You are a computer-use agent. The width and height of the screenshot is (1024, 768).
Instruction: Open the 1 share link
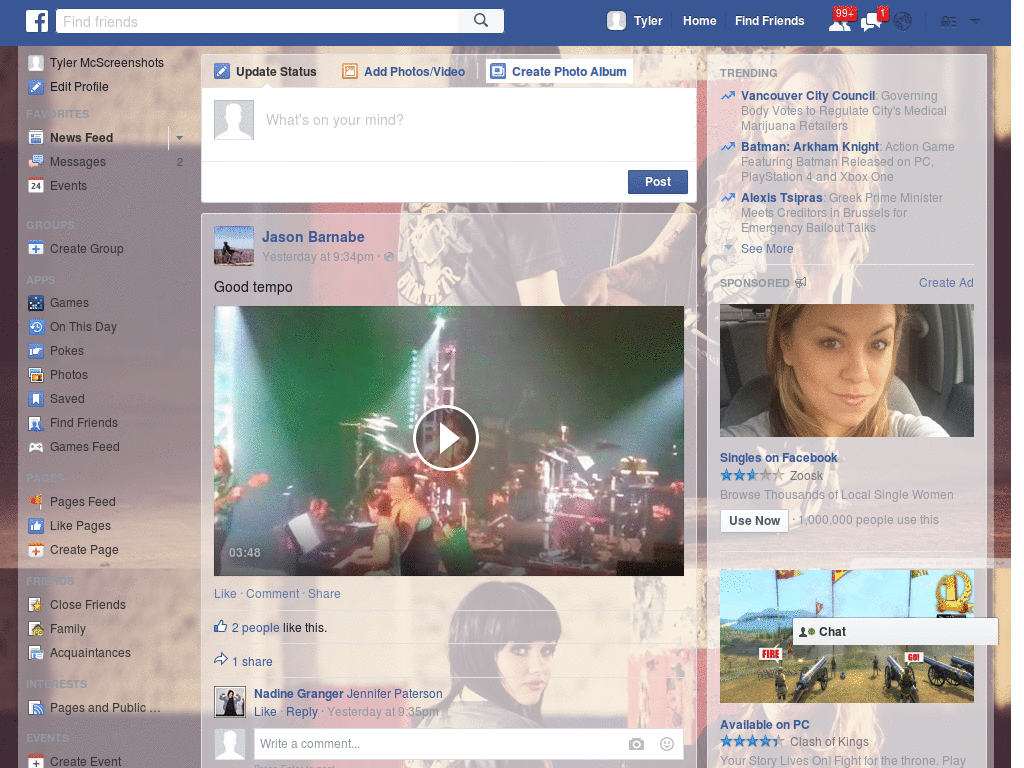click(x=252, y=662)
